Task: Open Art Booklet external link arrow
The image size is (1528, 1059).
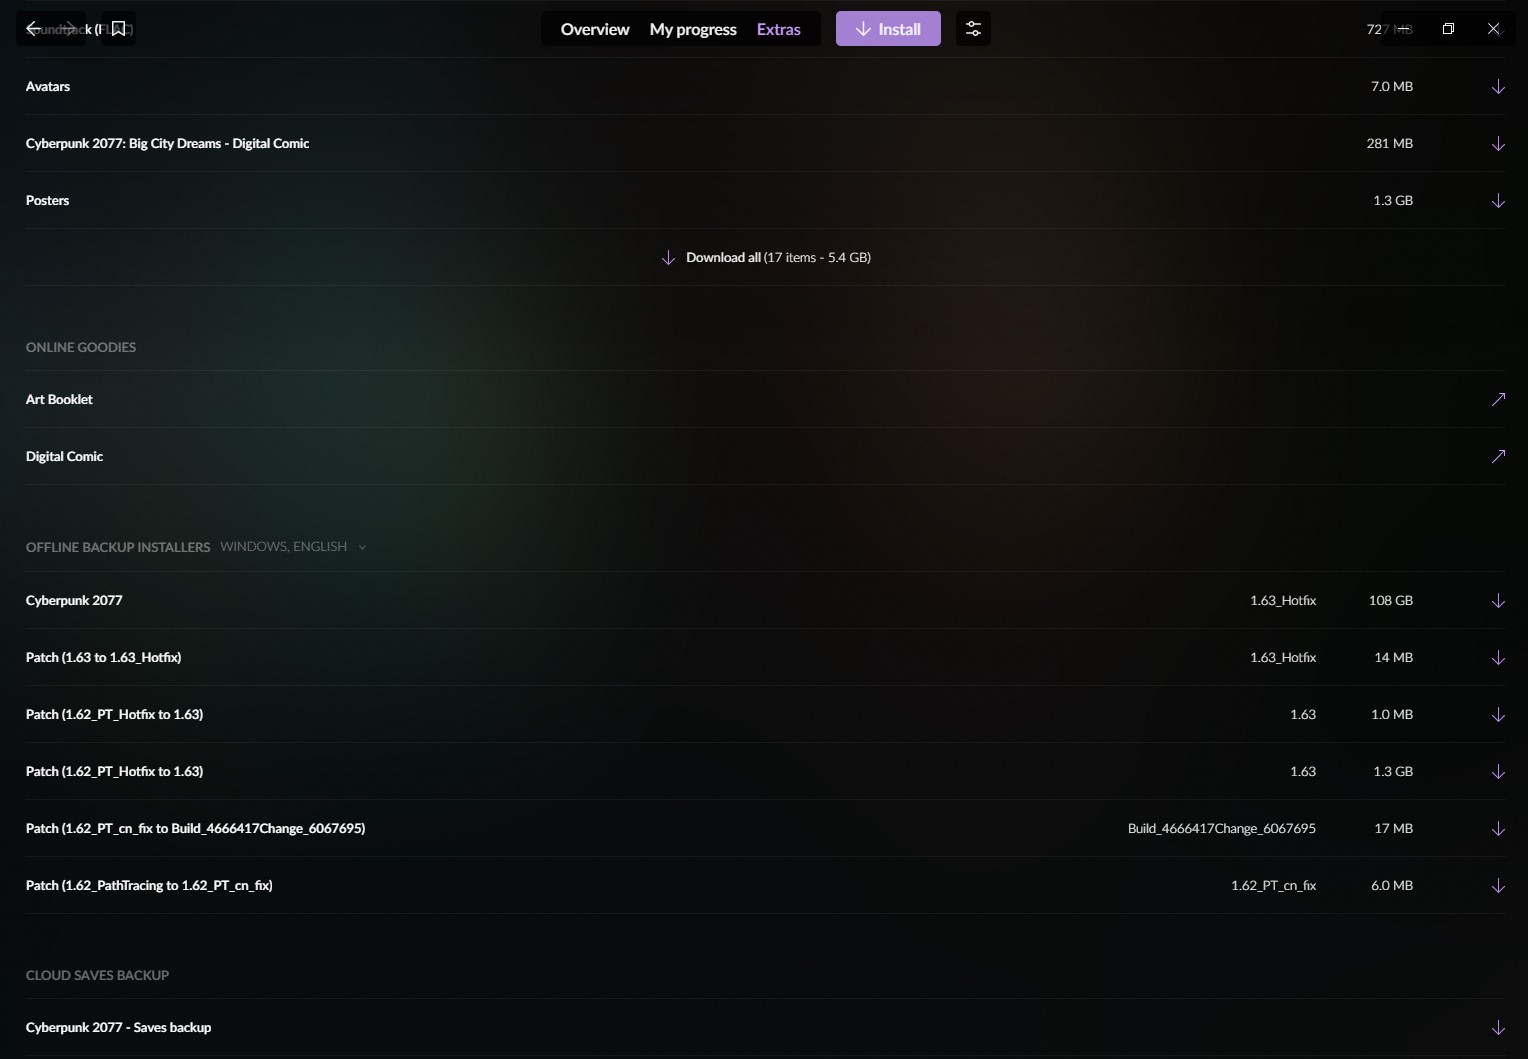Action: [x=1498, y=399]
